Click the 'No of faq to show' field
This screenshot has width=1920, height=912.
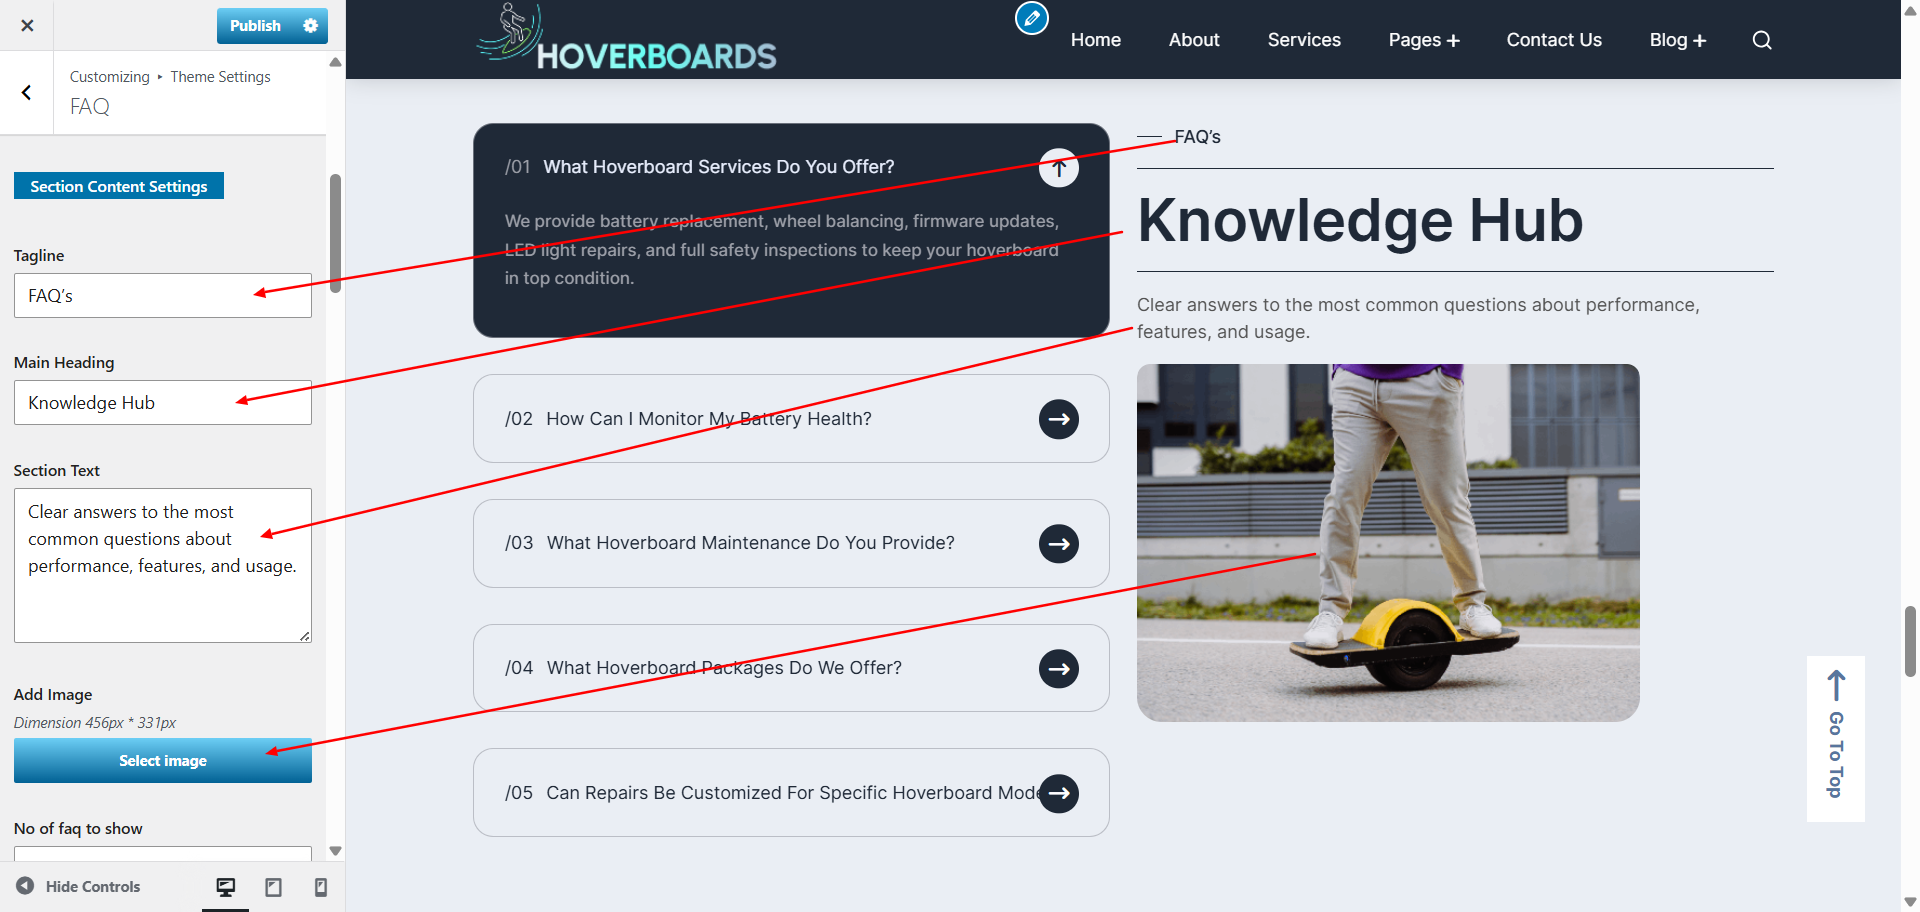click(x=163, y=854)
